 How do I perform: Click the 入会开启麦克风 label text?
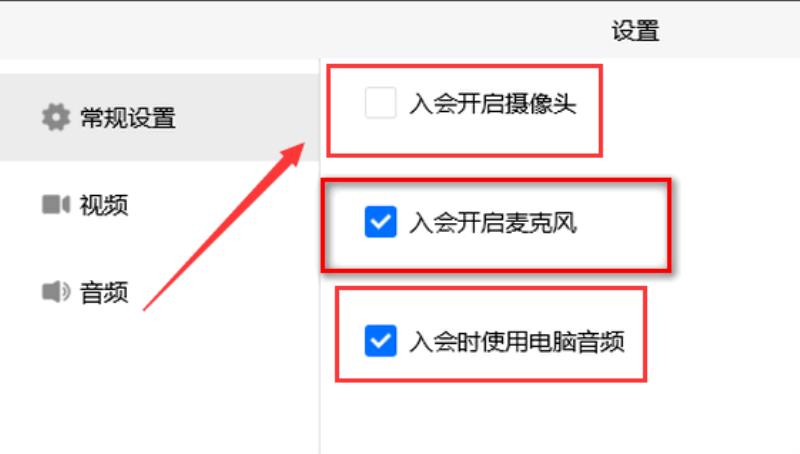[492, 223]
